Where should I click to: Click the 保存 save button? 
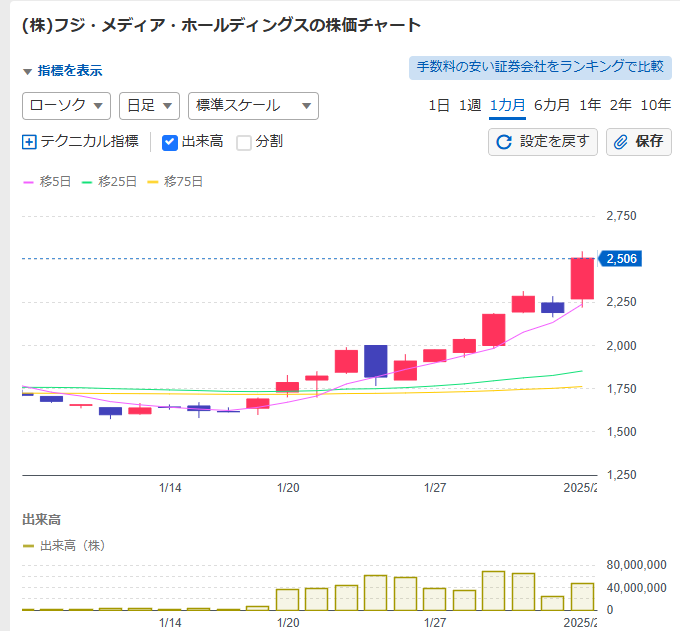pos(638,142)
